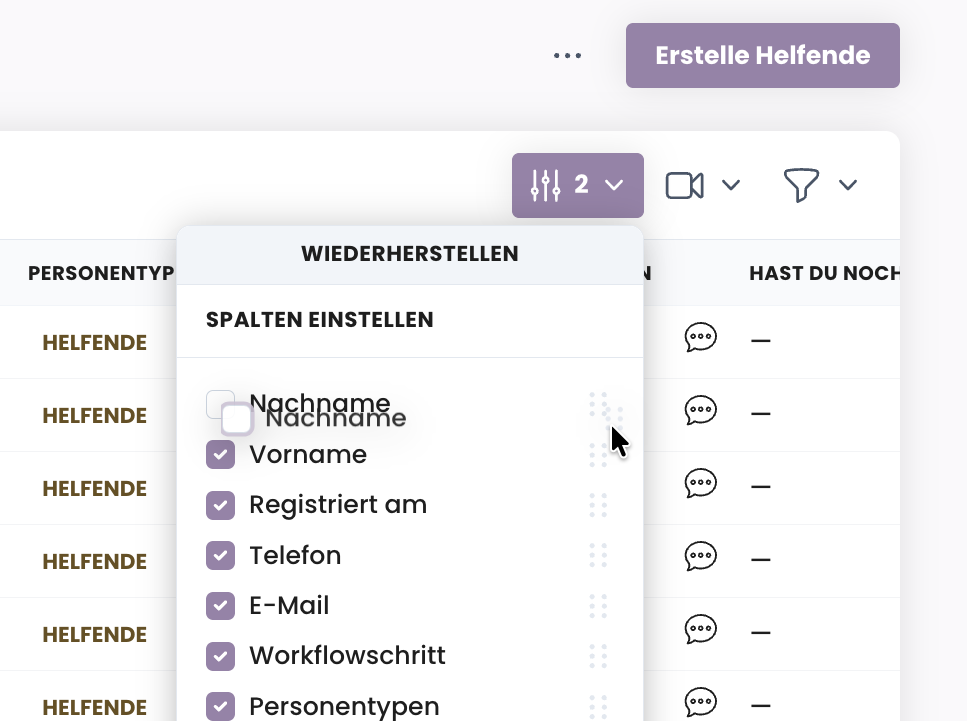Click the drag handle for E-Mail
This screenshot has width=967, height=721.
(598, 606)
